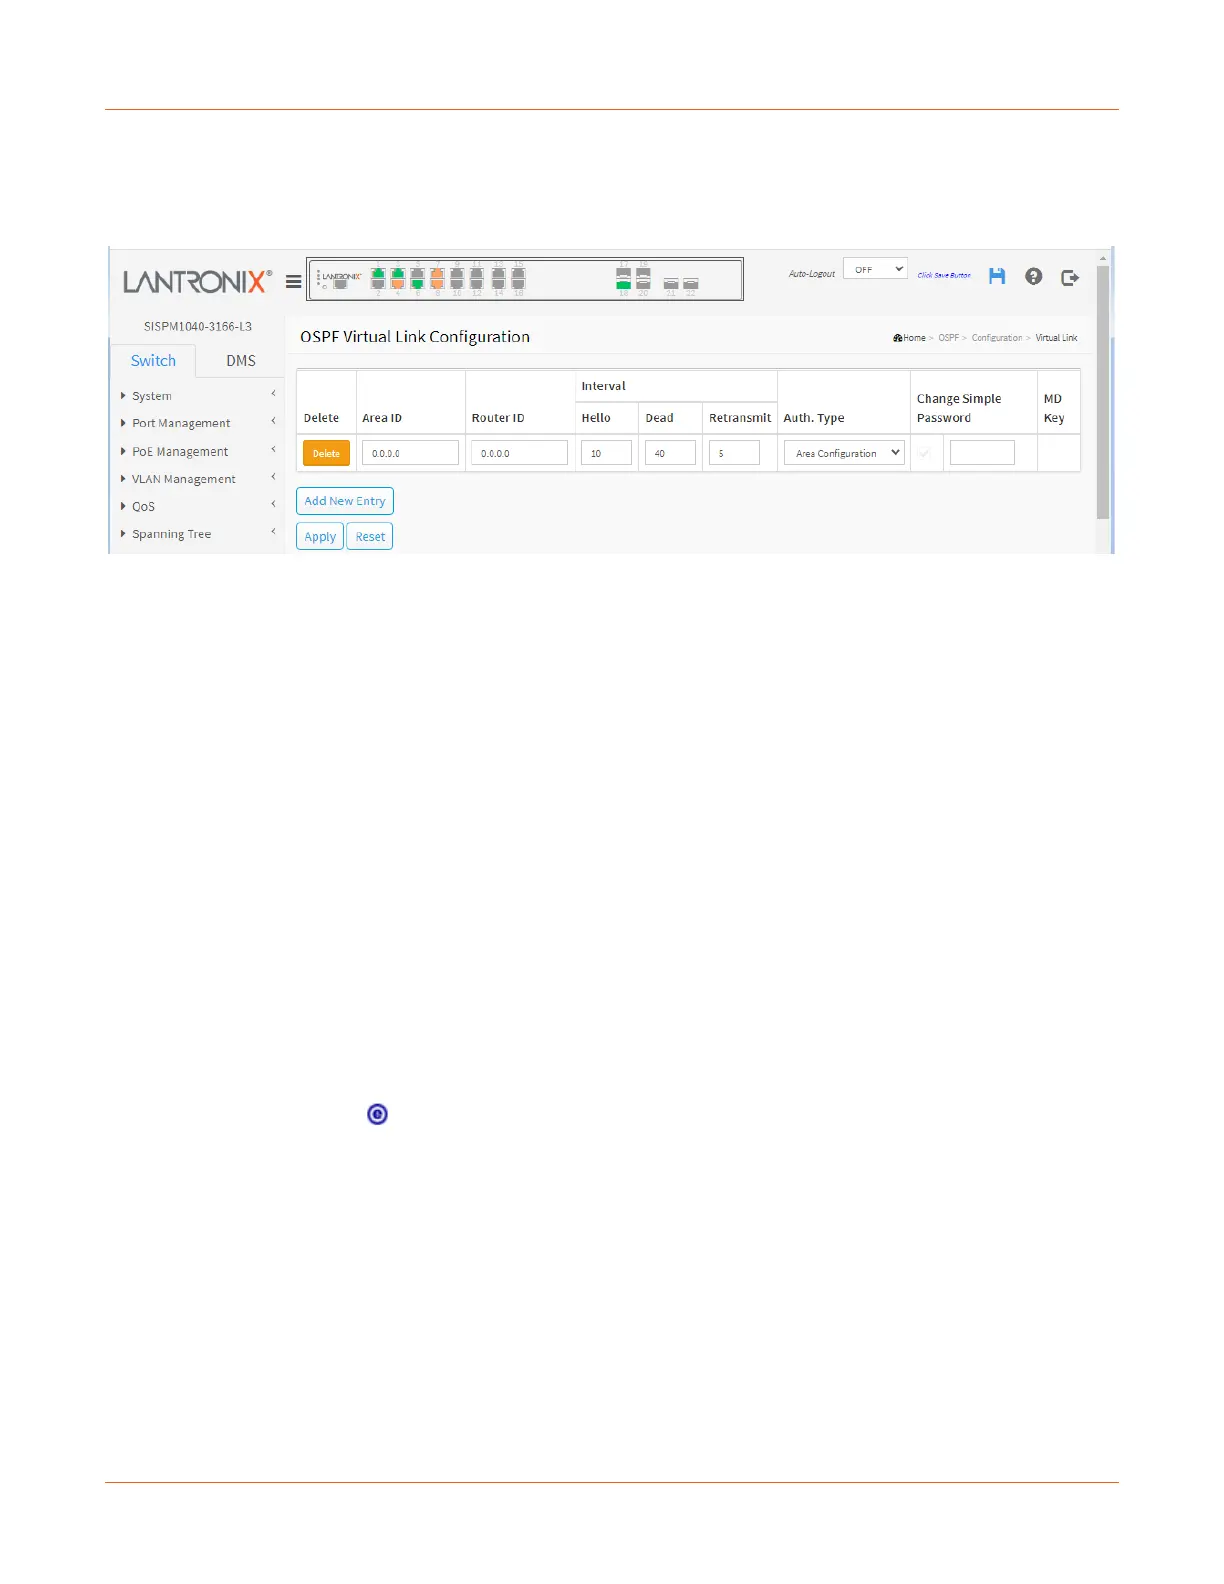Toggle the Change Simple Password checkbox
1224x1584 pixels.
coord(925,453)
